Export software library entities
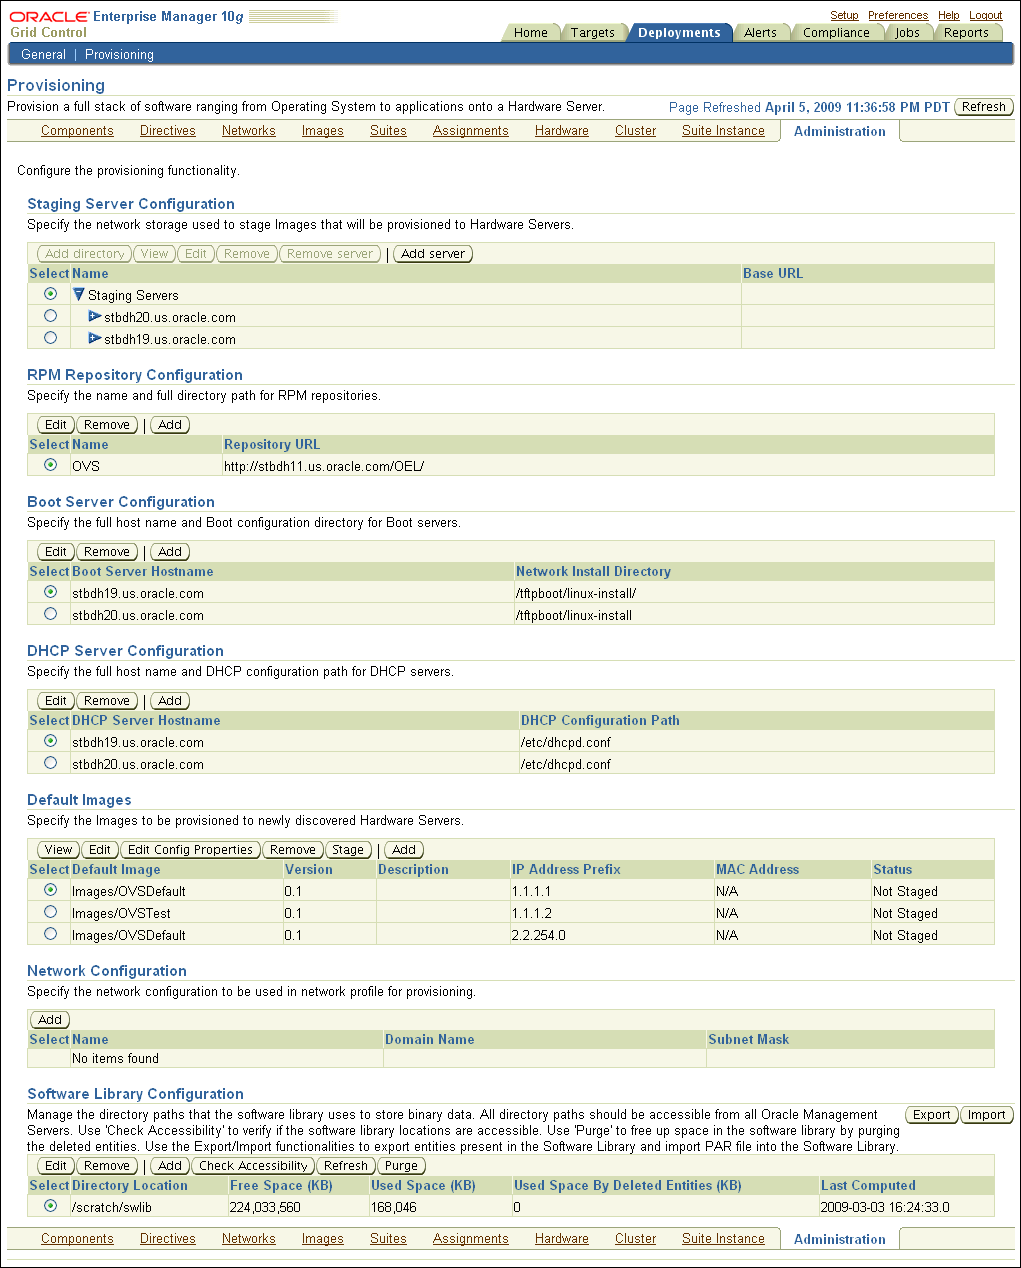Viewport: 1021px width, 1268px height. tap(931, 1114)
